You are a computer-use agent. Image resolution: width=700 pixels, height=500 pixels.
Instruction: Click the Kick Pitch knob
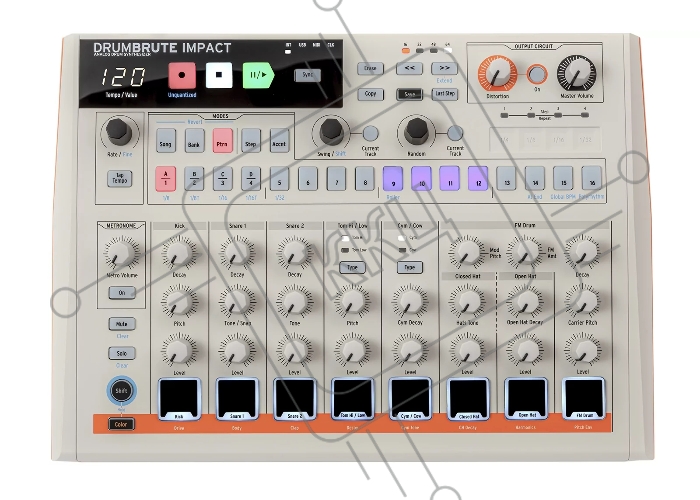coord(179,301)
